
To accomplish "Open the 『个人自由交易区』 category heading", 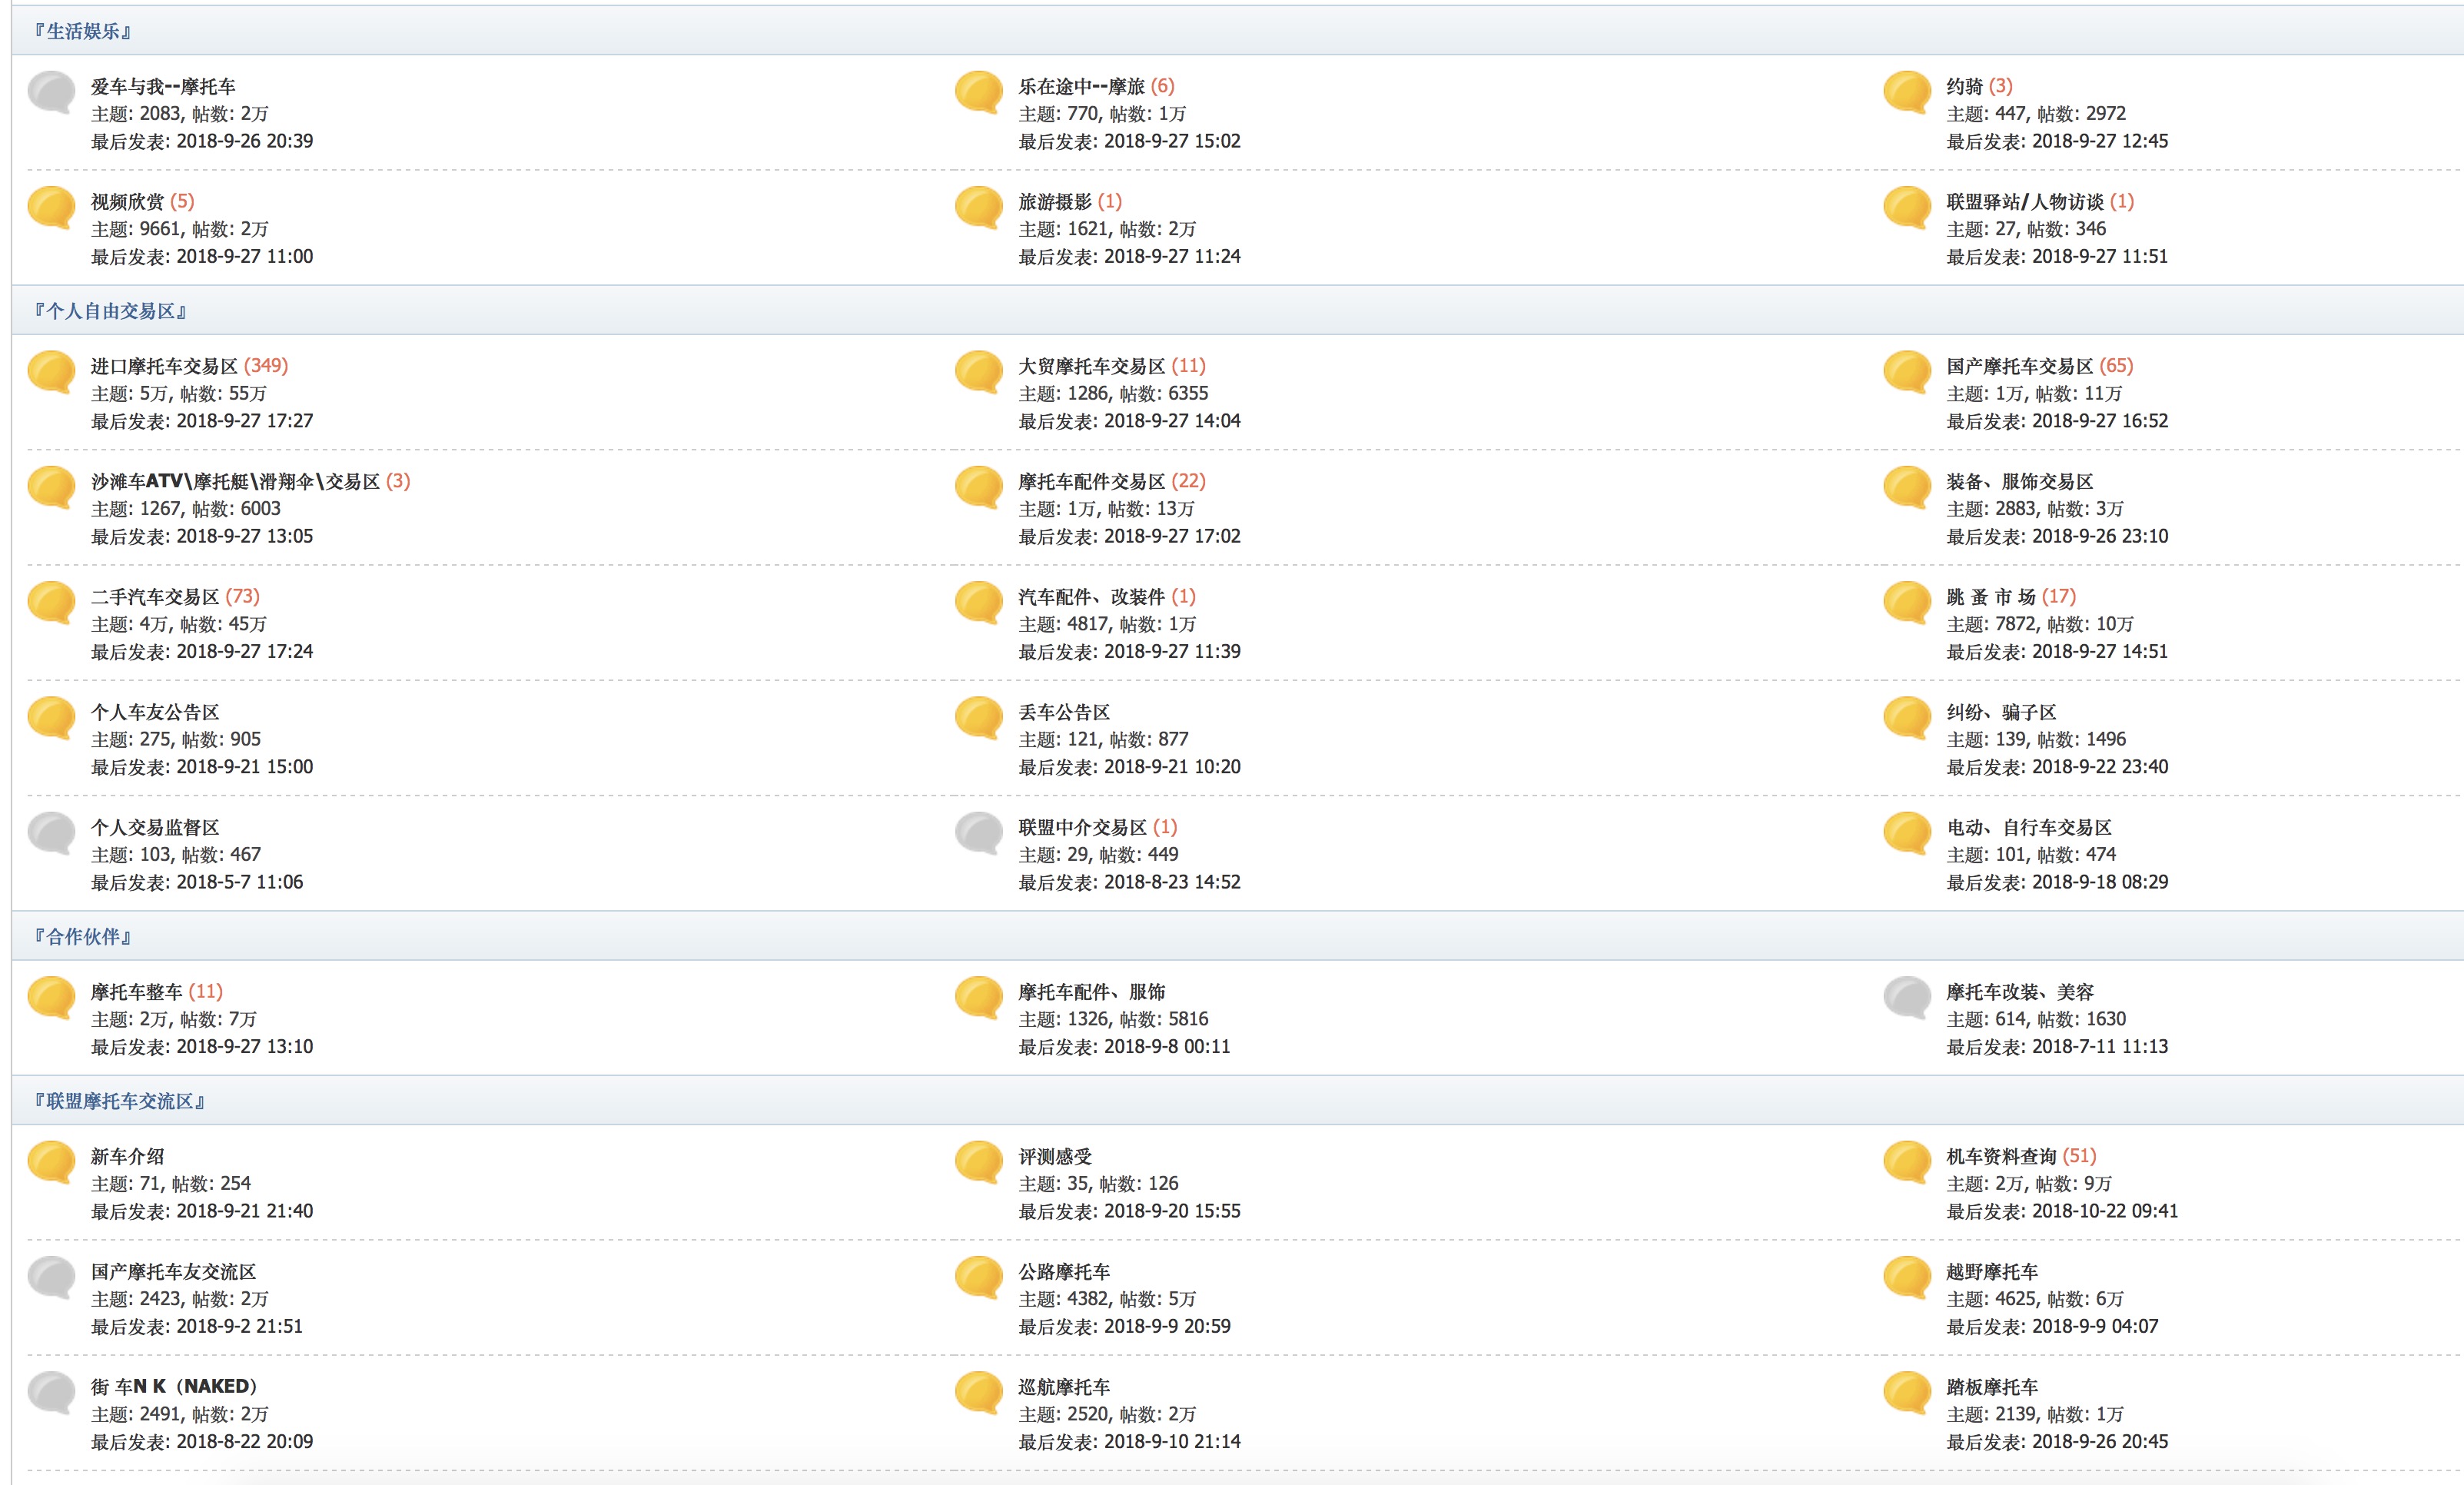I will point(111,311).
